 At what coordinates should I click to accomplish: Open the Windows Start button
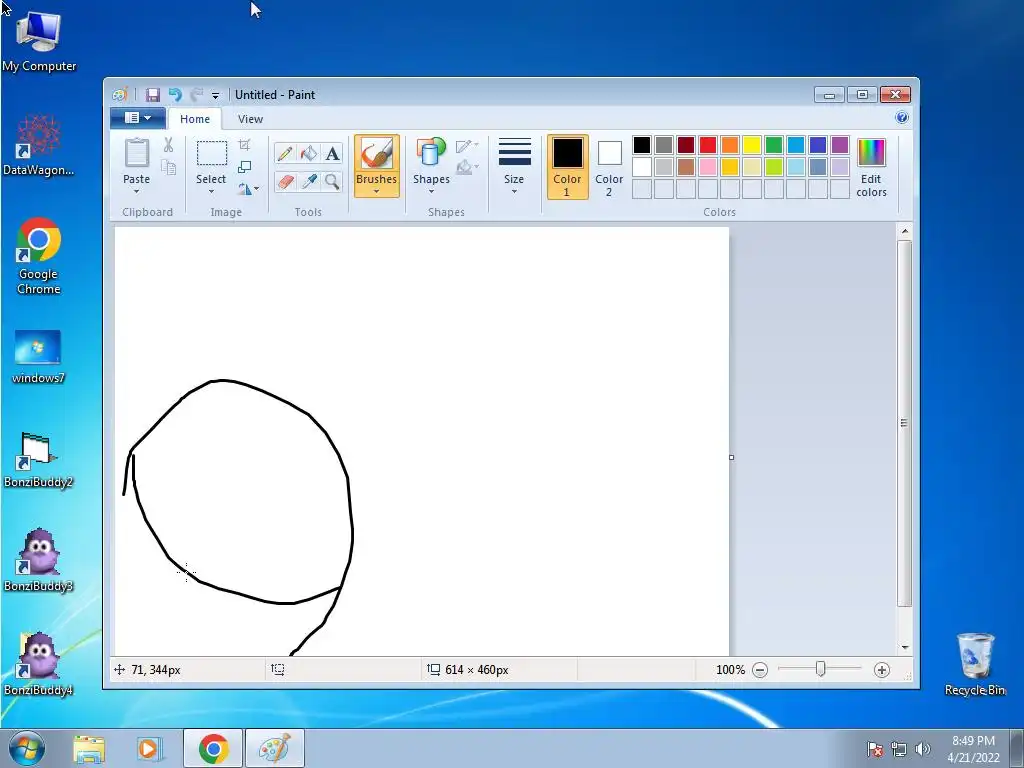pyautogui.click(x=27, y=748)
